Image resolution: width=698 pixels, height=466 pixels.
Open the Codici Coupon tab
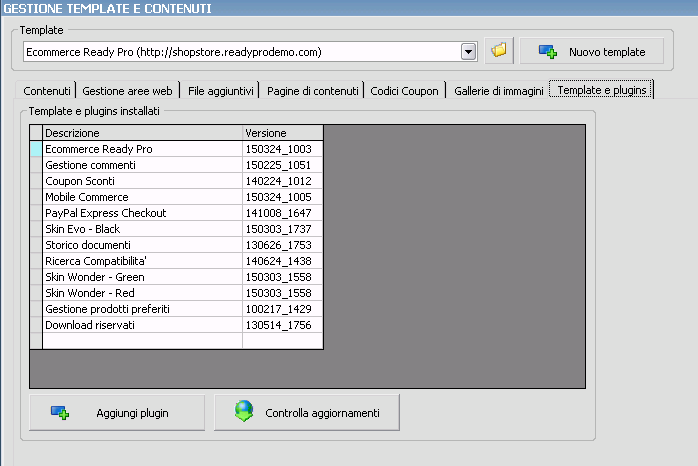tap(404, 90)
